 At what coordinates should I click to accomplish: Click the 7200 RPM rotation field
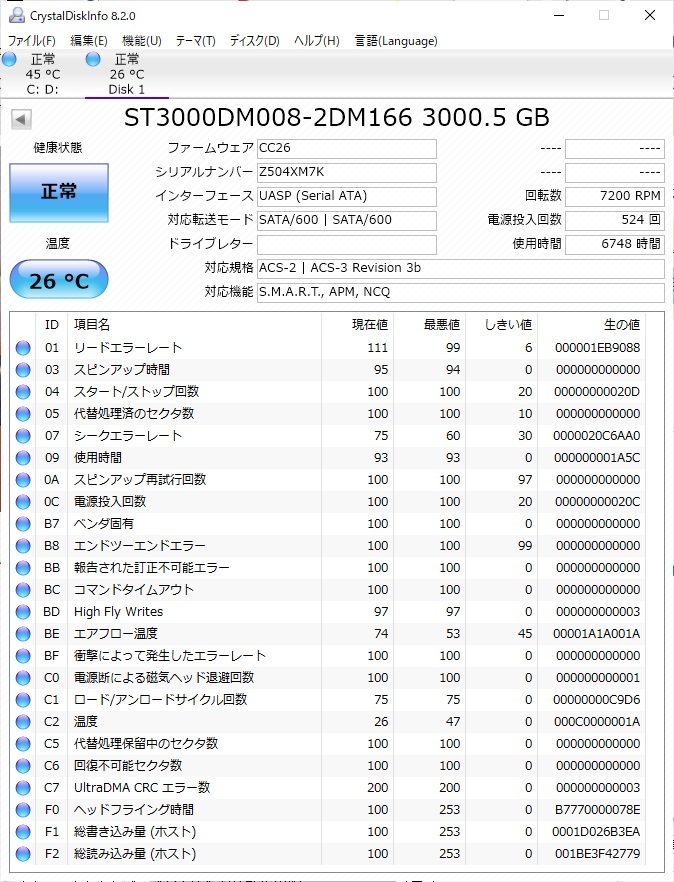pyautogui.click(x=614, y=196)
